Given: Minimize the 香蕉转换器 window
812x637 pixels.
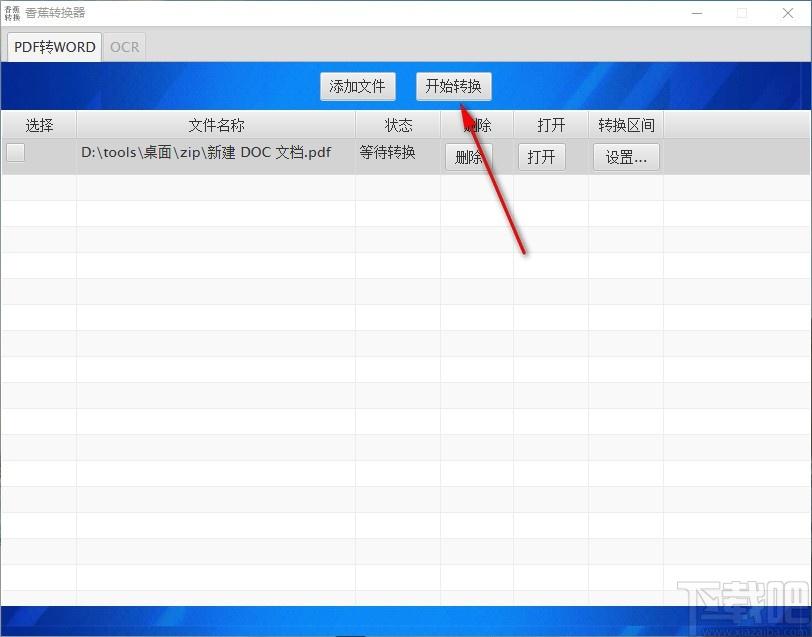Looking at the screenshot, I should pos(697,13).
